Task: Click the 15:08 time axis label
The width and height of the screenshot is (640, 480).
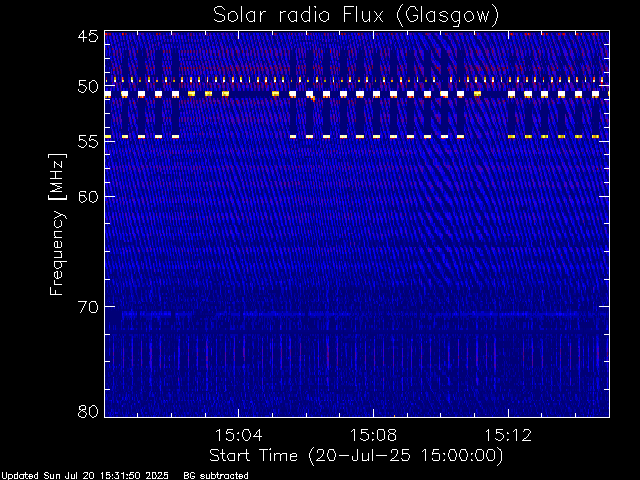Action: (x=373, y=435)
